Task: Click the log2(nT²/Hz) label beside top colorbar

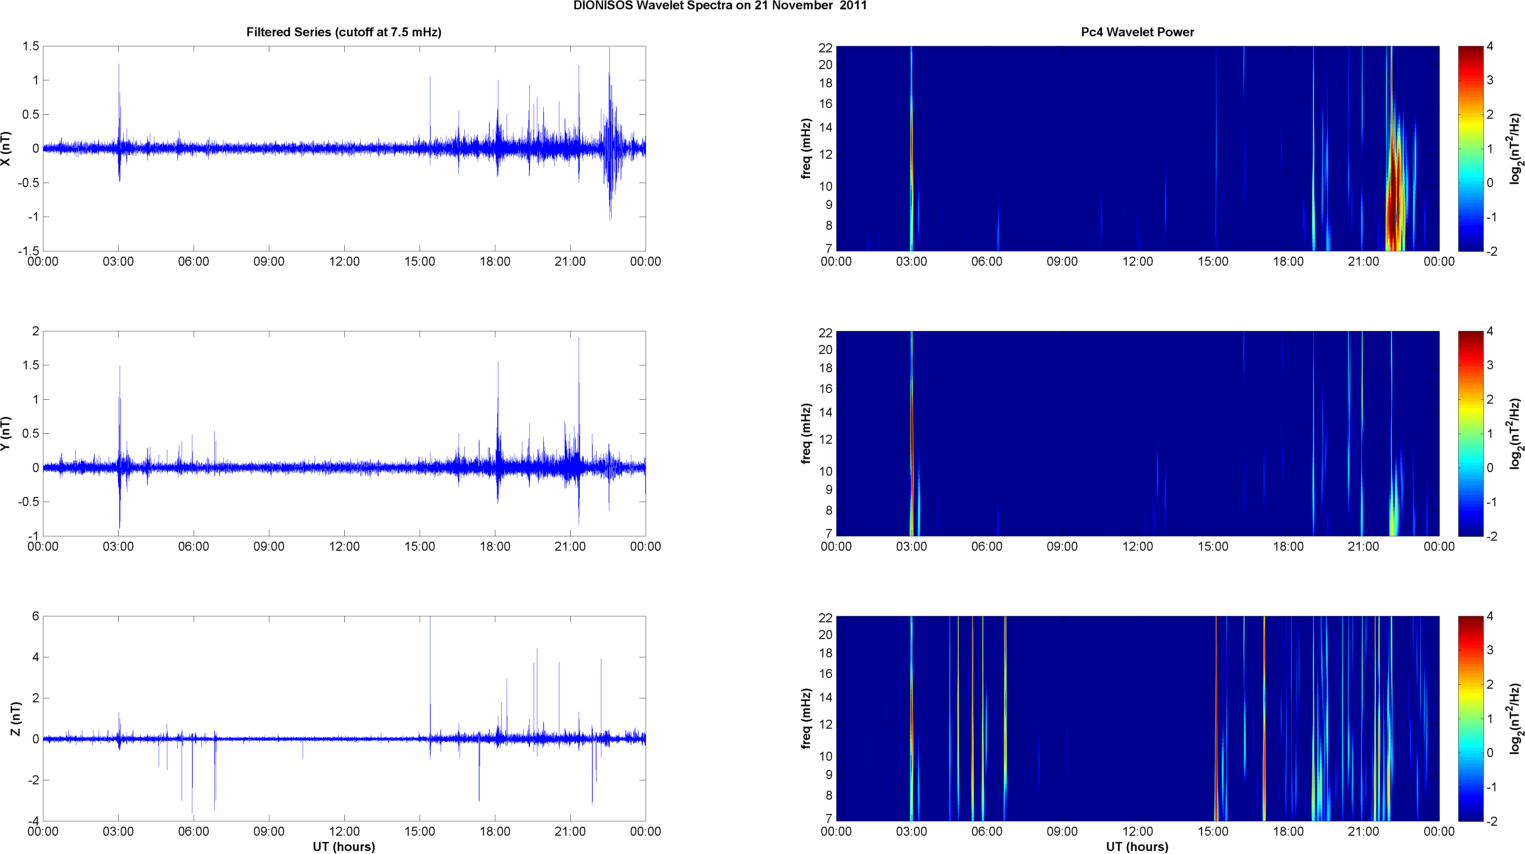Action: (1515, 149)
